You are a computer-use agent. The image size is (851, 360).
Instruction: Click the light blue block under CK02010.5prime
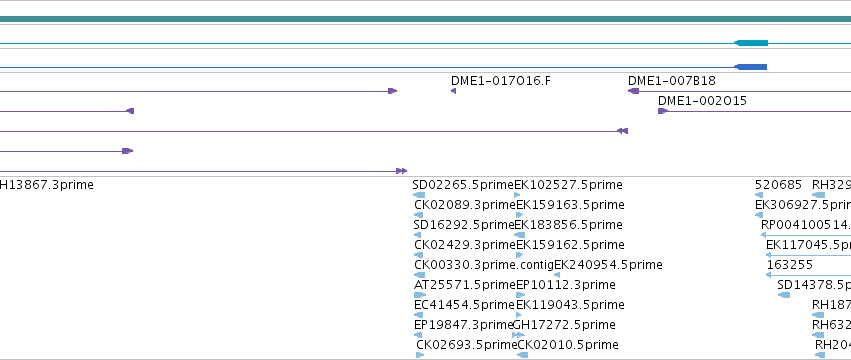pyautogui.click(x=522, y=355)
